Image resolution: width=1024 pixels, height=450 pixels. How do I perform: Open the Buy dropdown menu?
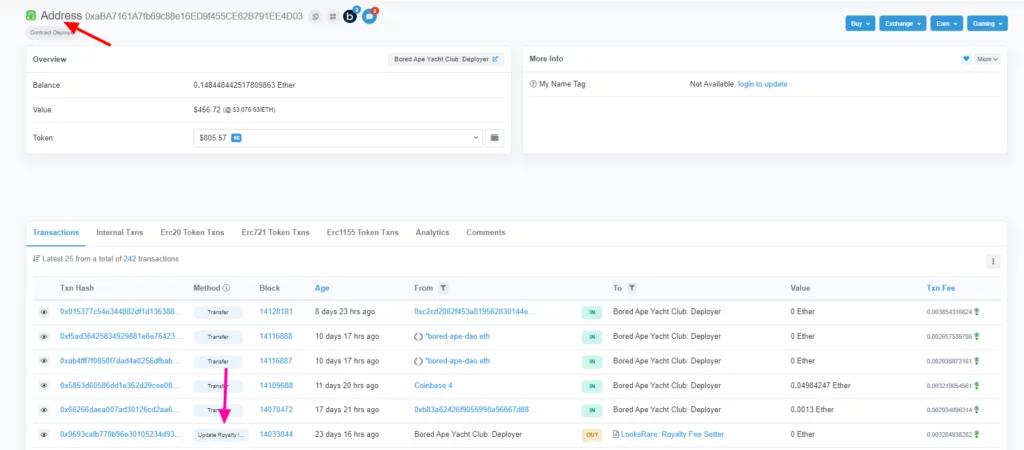click(859, 22)
